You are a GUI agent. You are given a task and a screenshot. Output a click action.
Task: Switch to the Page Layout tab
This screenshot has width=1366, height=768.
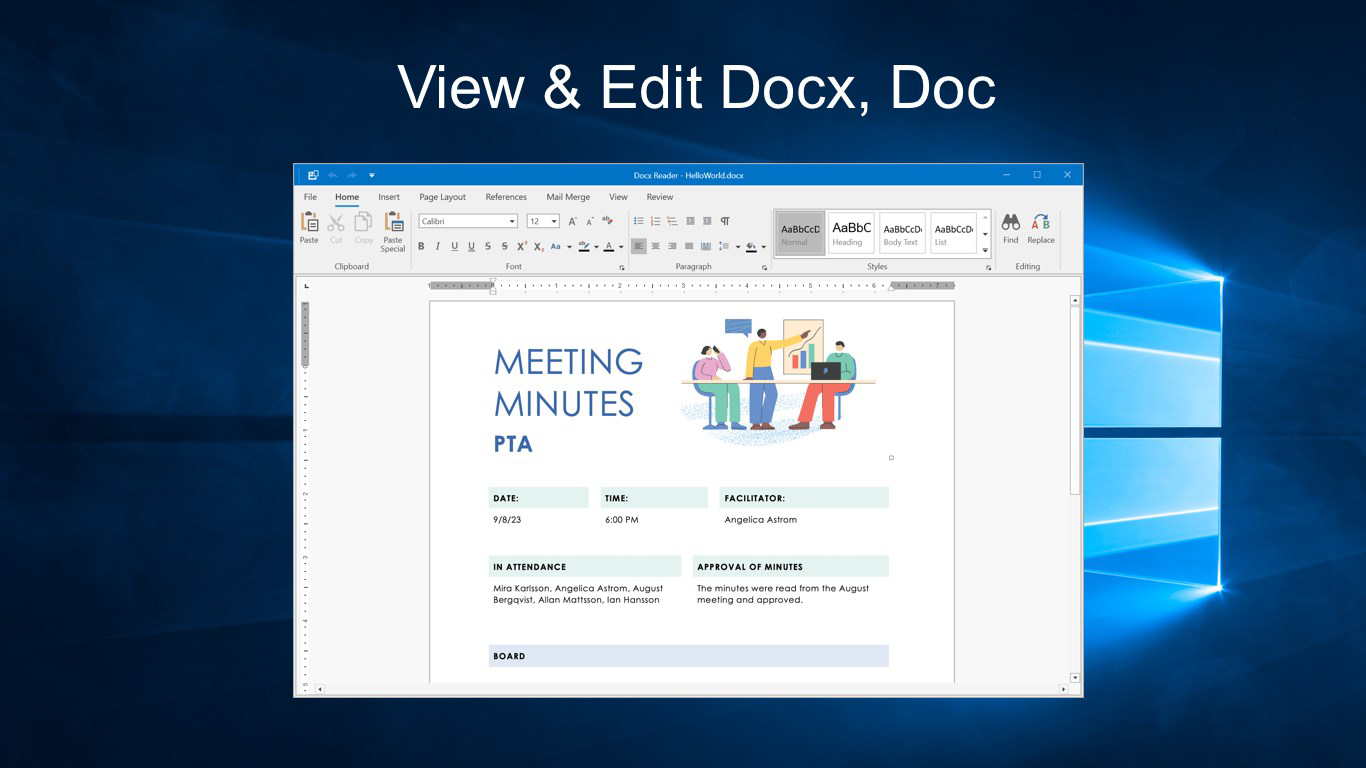(442, 197)
